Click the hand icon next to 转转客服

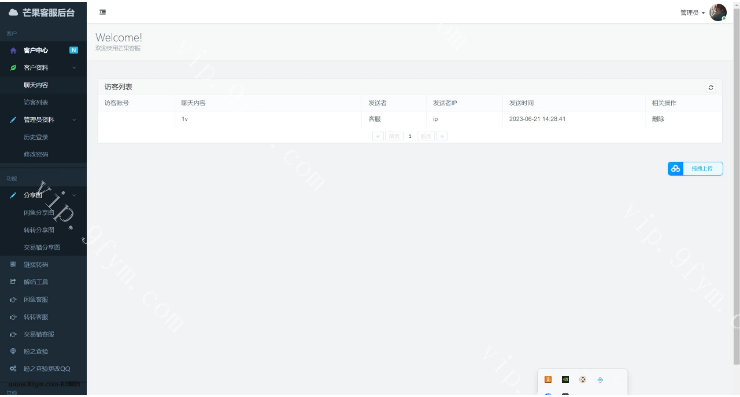[13, 317]
